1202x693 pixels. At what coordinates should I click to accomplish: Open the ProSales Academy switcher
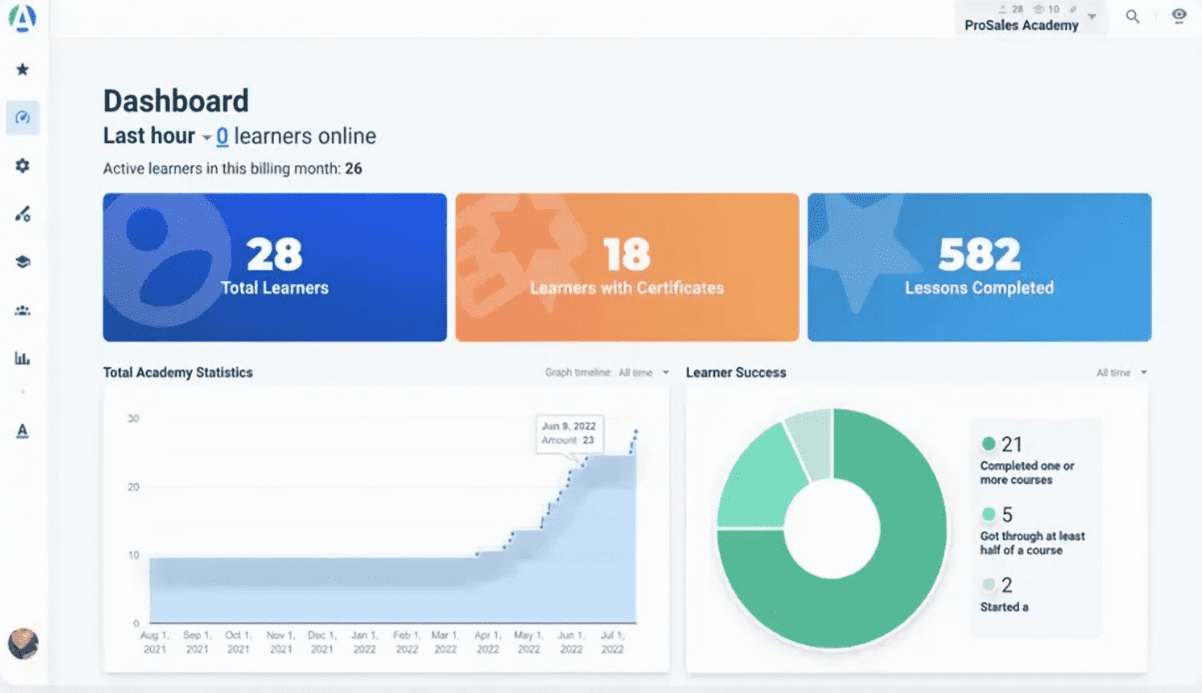coord(1030,25)
